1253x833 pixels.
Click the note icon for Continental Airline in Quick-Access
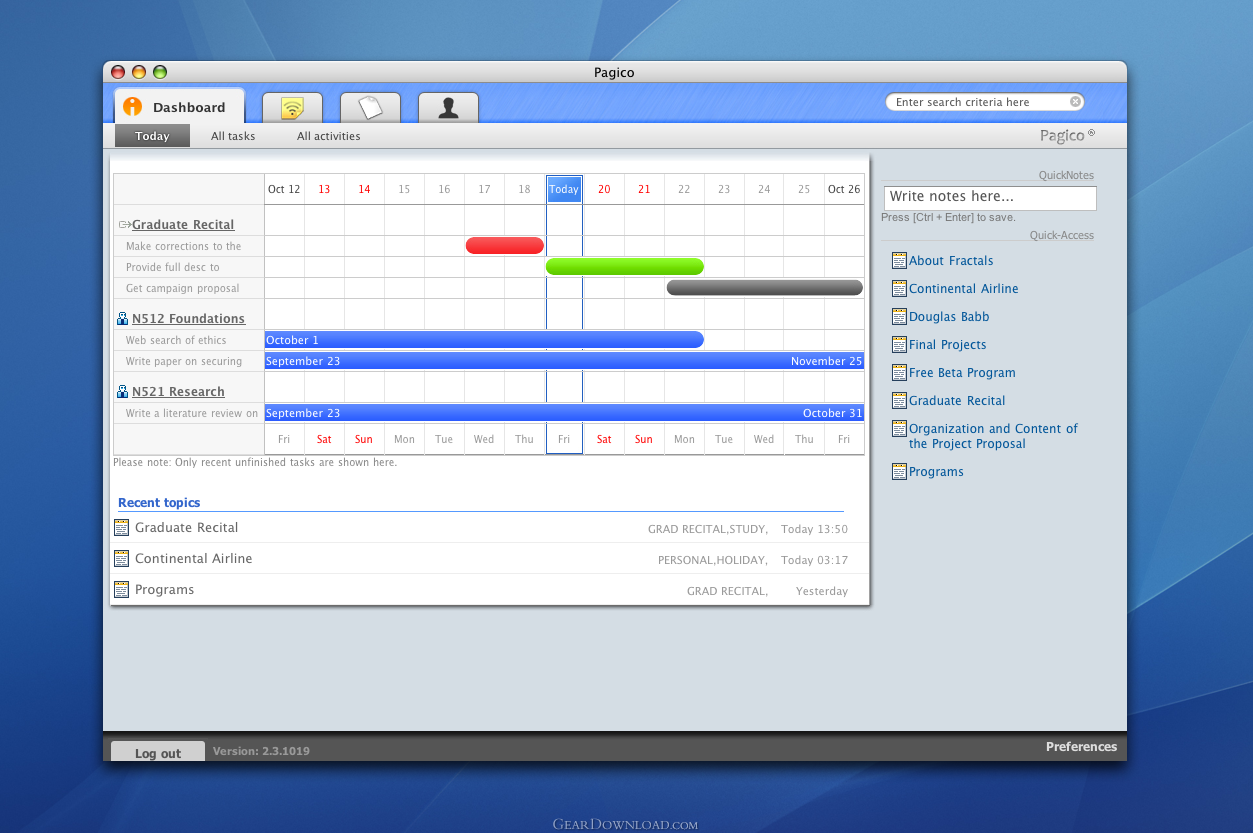pos(899,288)
